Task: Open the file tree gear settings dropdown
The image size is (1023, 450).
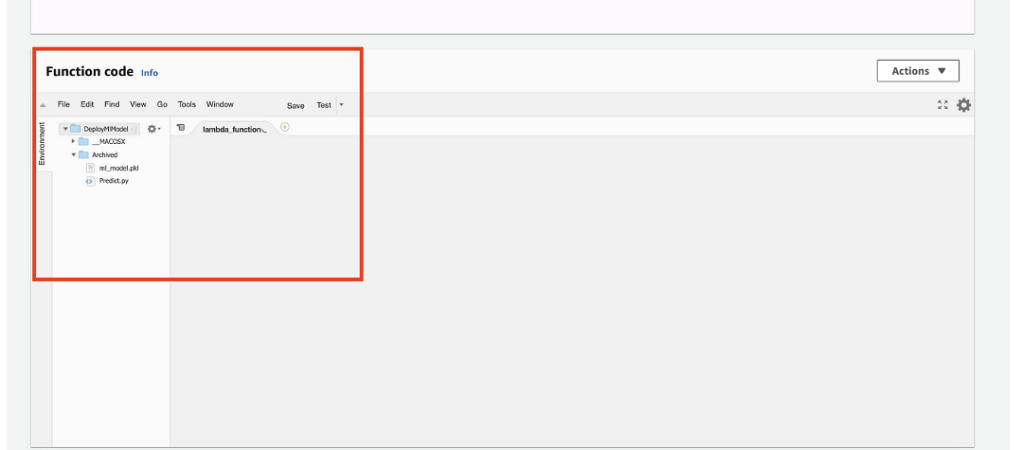Action: click(154, 129)
